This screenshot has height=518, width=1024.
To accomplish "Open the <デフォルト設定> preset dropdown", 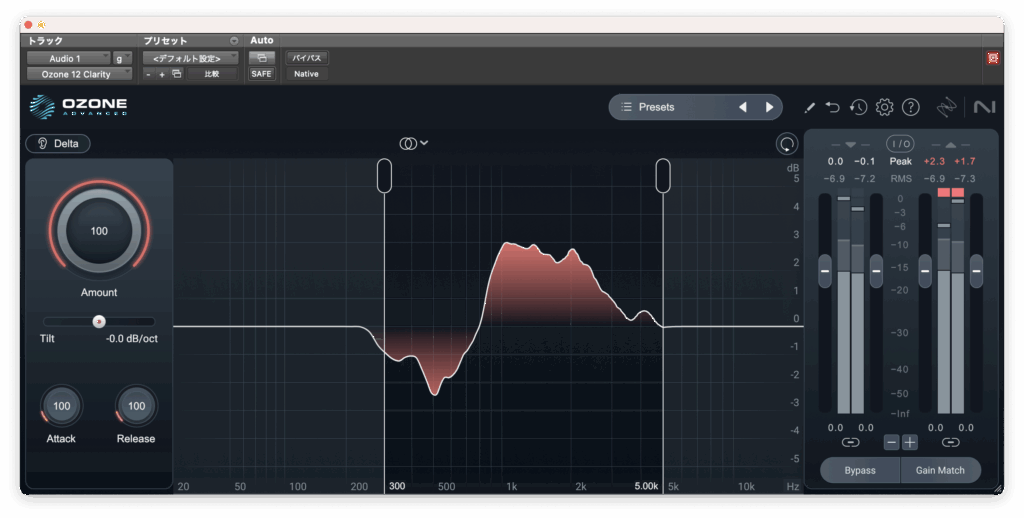I will click(x=188, y=58).
